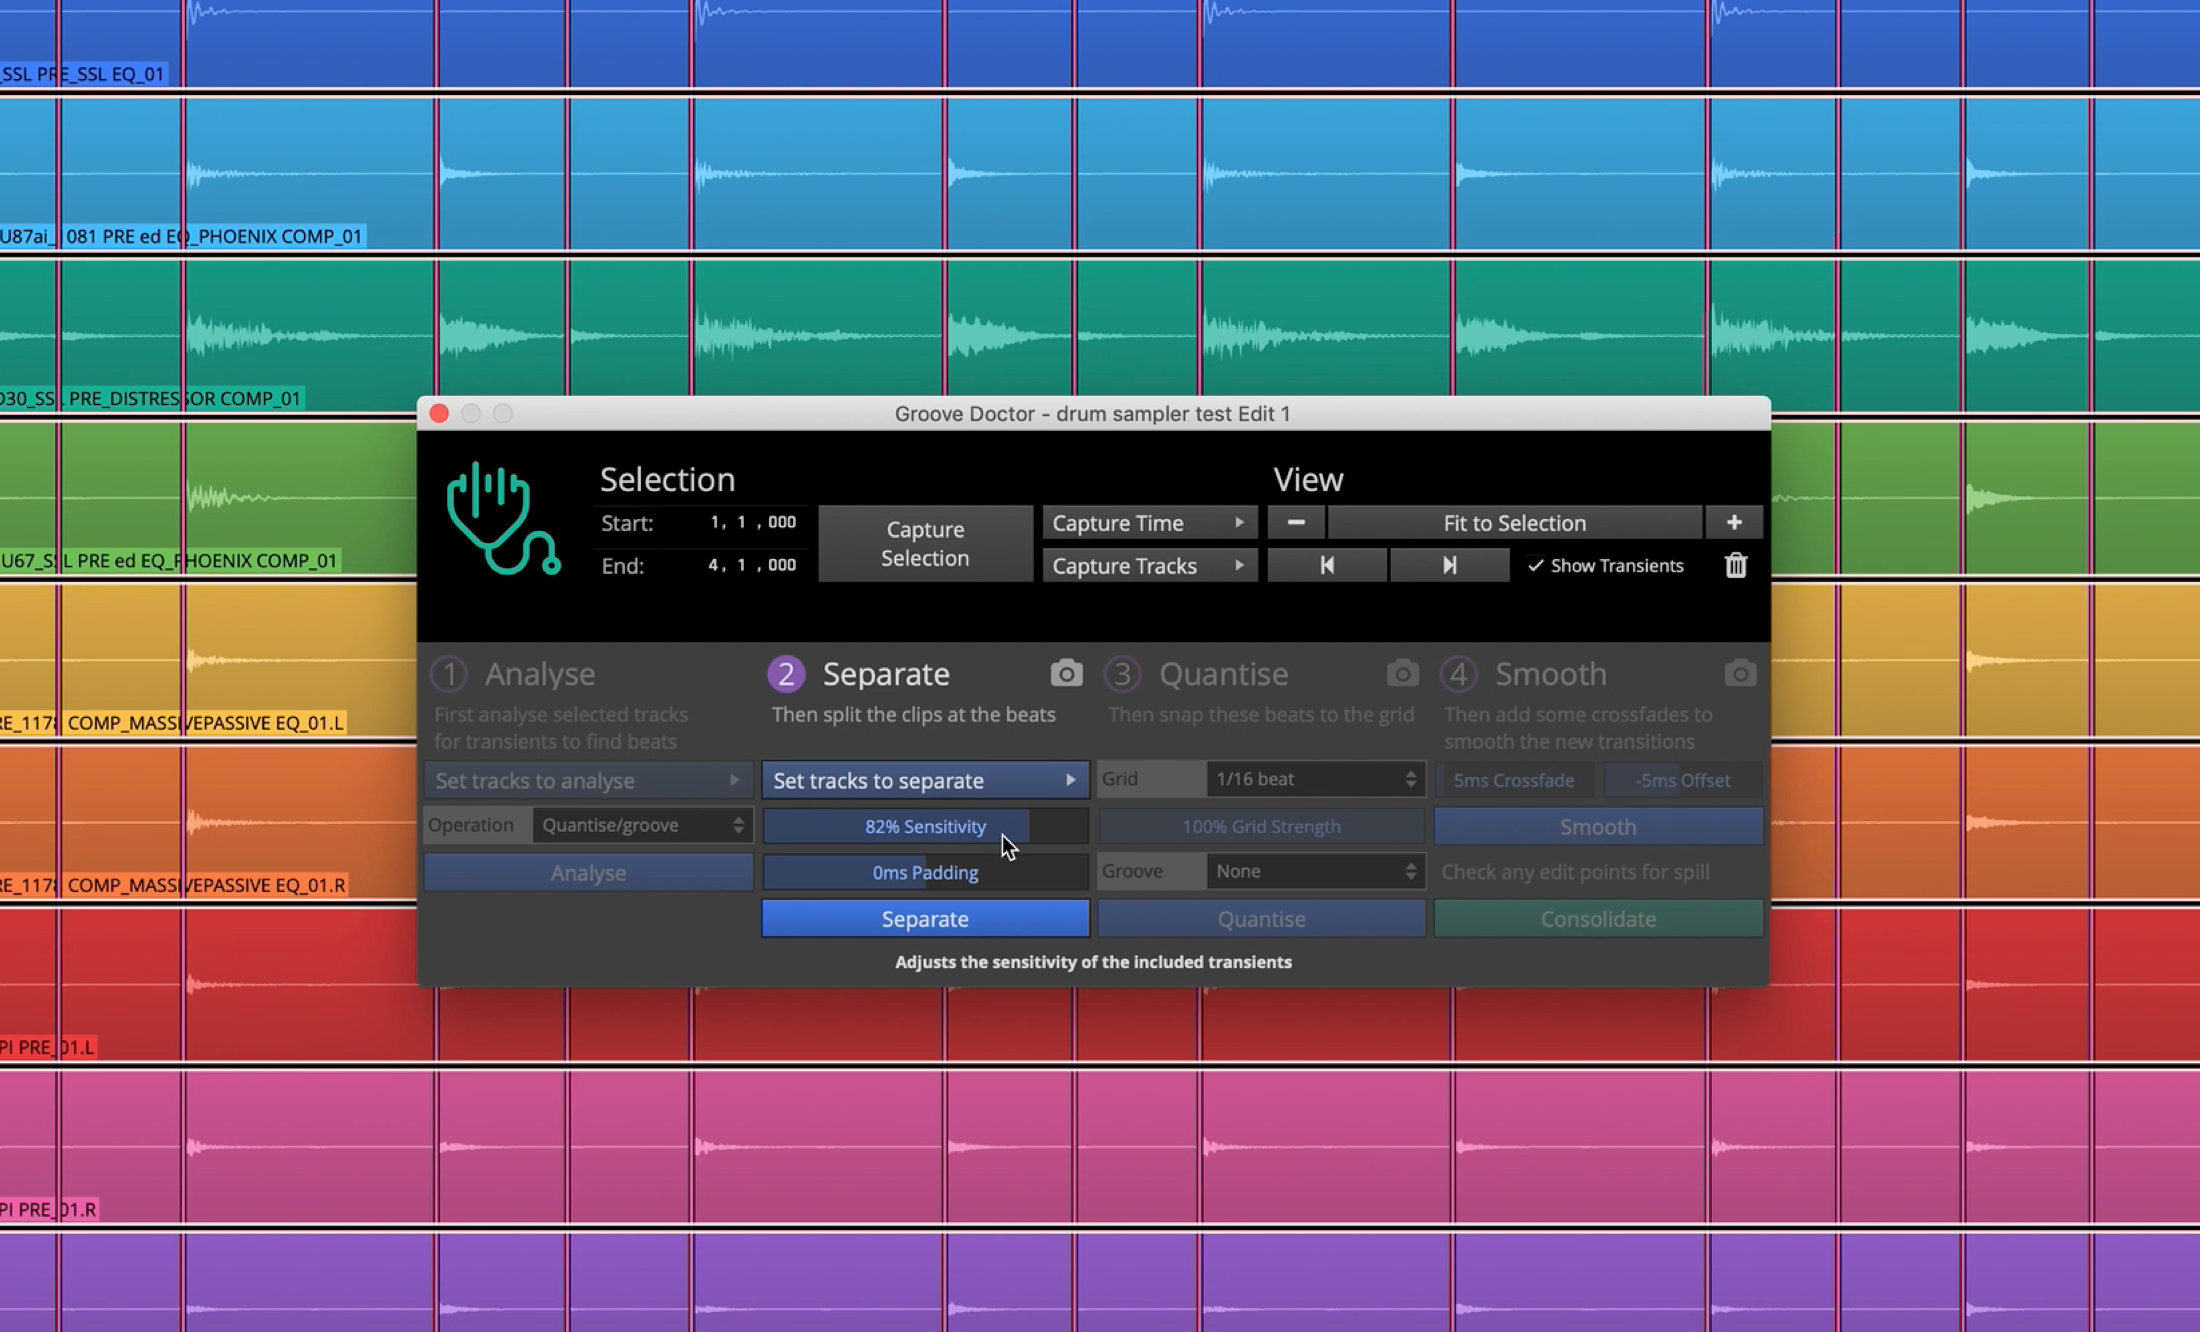Adjust the 82% Sensitivity slider
The height and width of the screenshot is (1332, 2200).
pos(925,827)
